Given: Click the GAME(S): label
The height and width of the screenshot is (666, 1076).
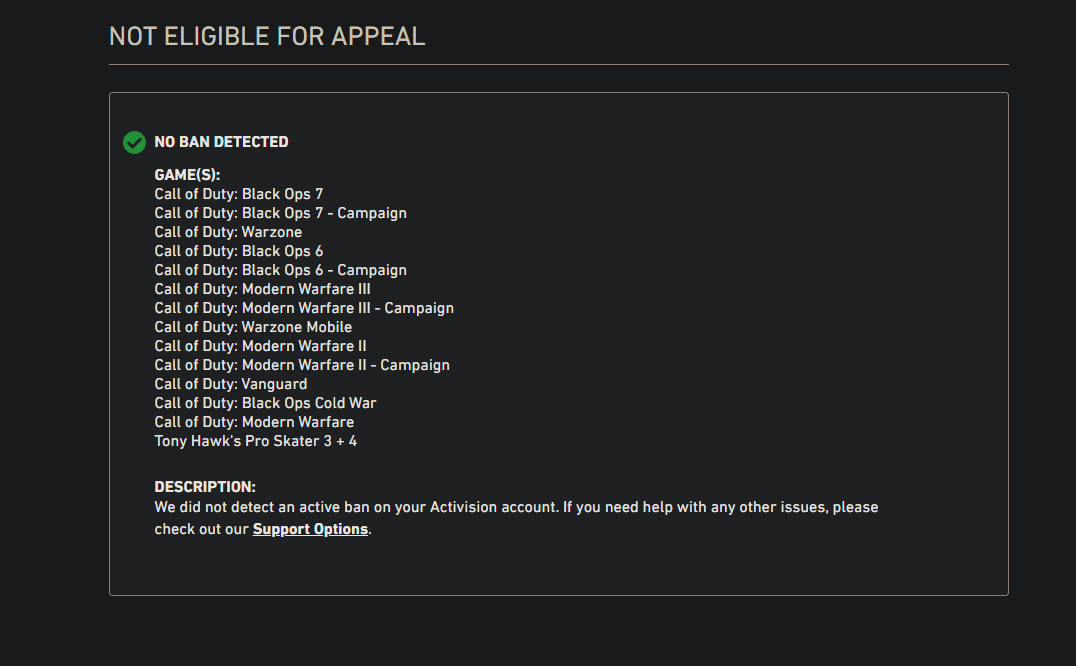Looking at the screenshot, I should point(187,175).
